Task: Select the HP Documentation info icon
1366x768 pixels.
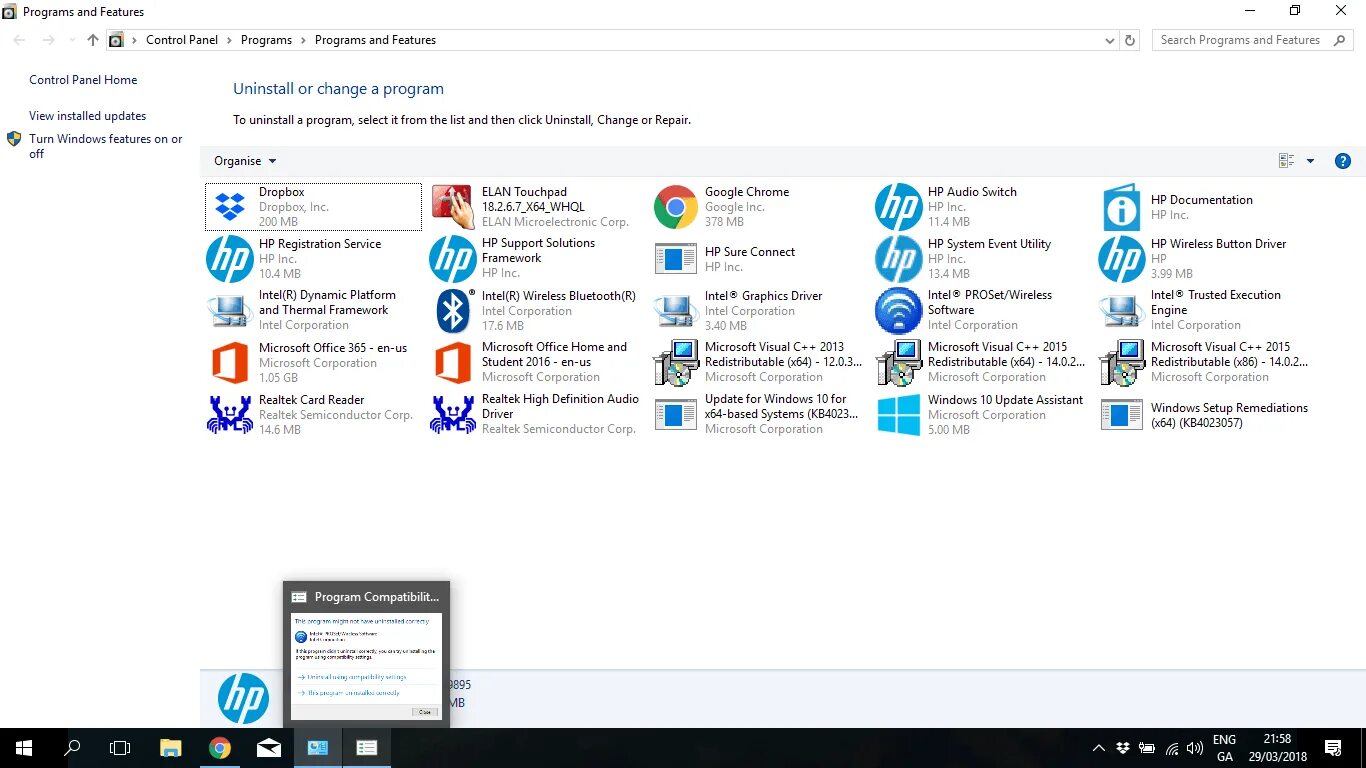Action: point(1122,207)
